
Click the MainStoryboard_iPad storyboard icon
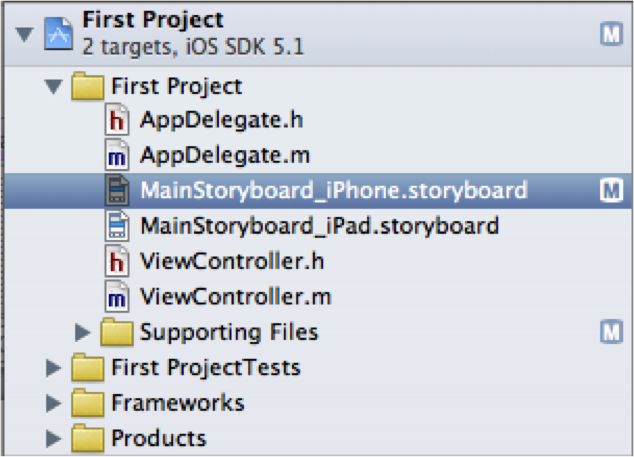pos(118,225)
